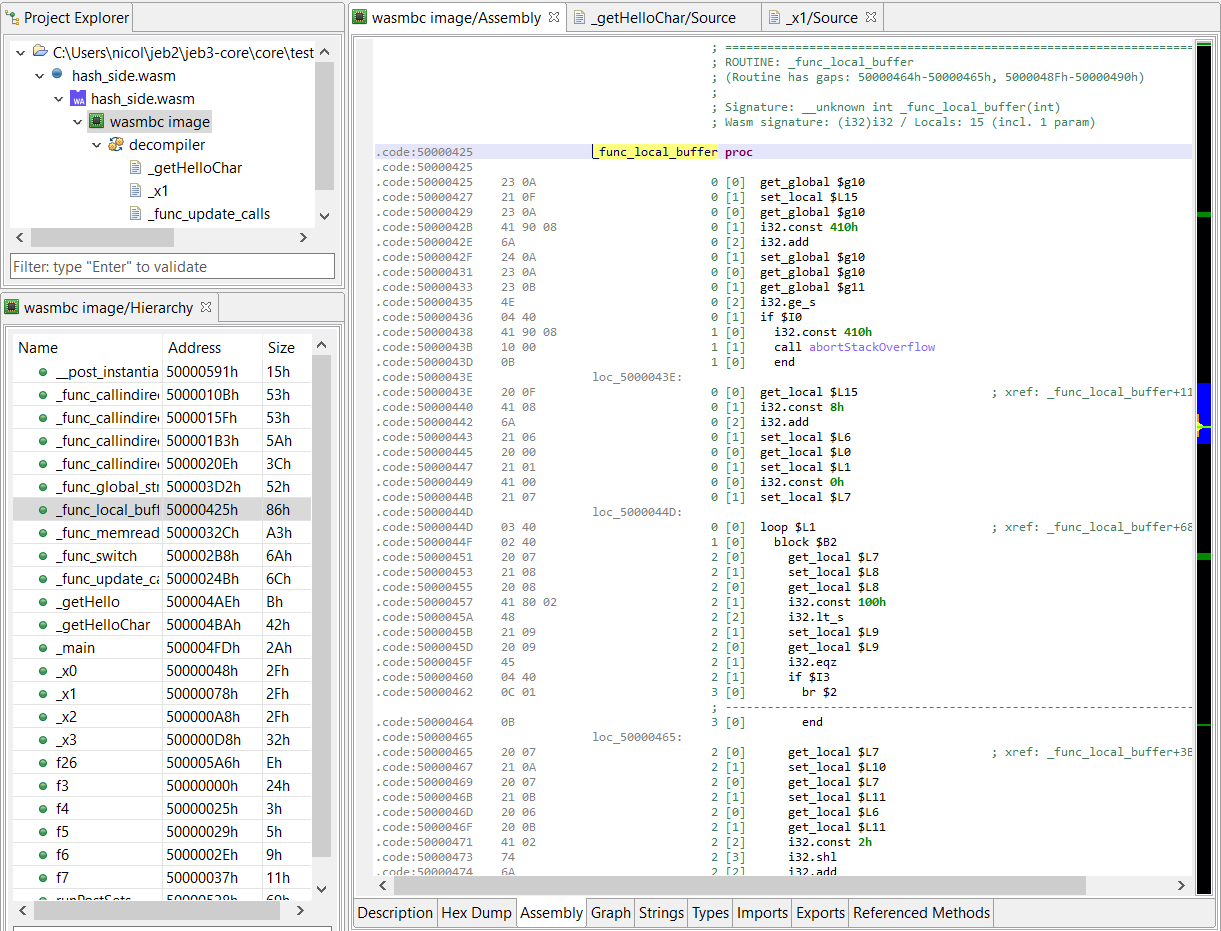
Task: Click the abortStackOverflow call link in assembly
Action: click(872, 347)
